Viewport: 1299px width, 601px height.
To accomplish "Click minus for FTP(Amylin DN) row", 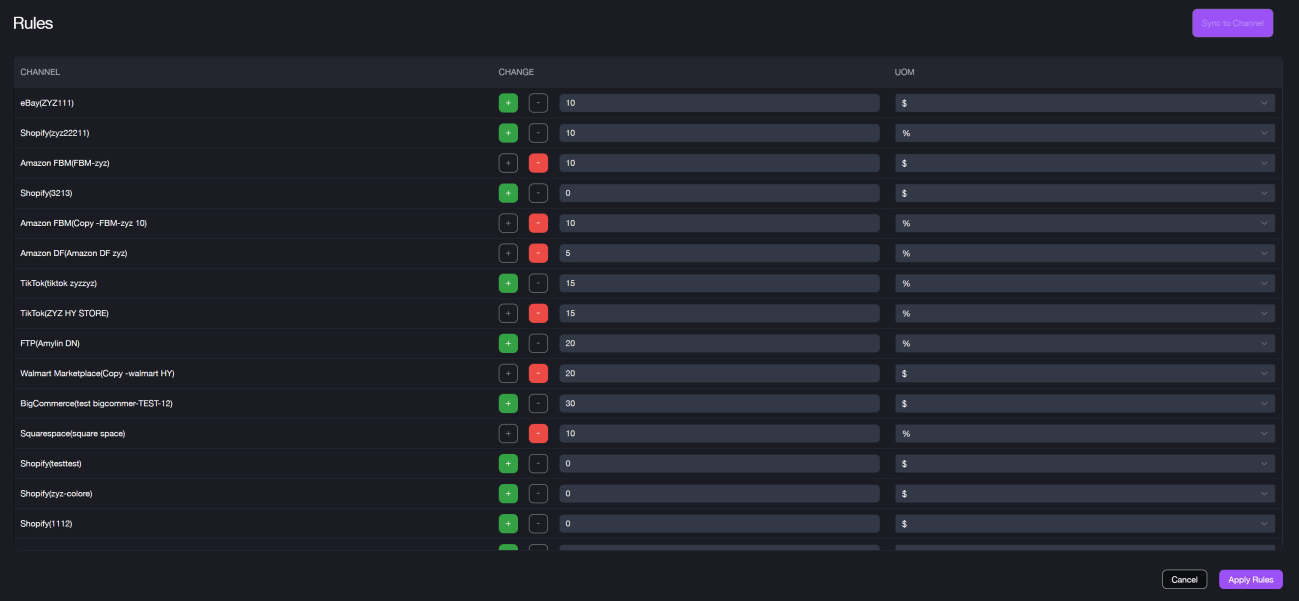I will (538, 343).
